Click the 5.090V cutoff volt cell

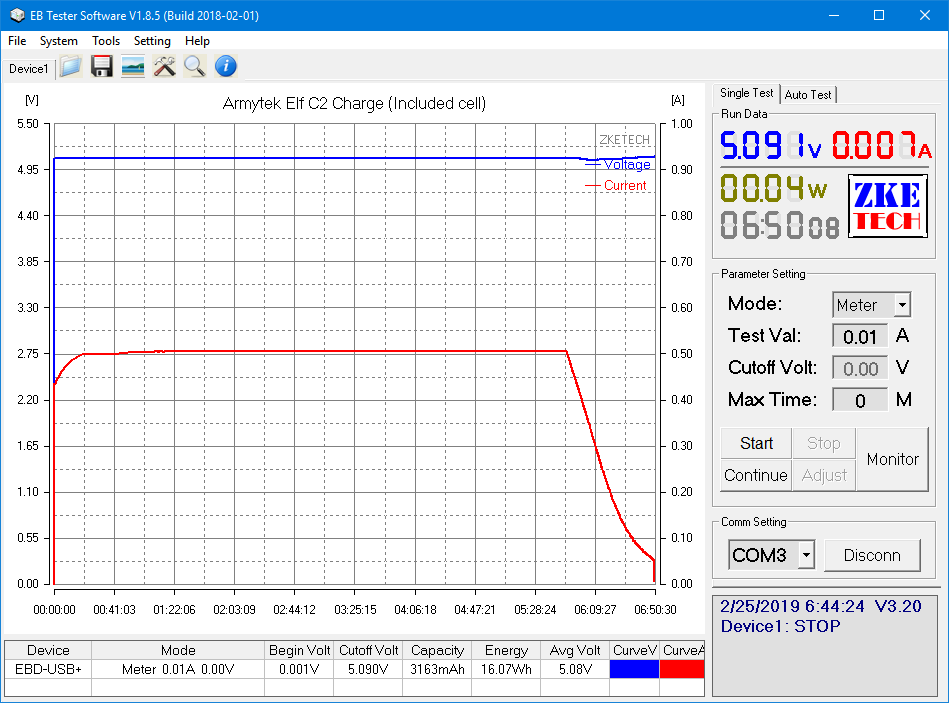click(368, 669)
